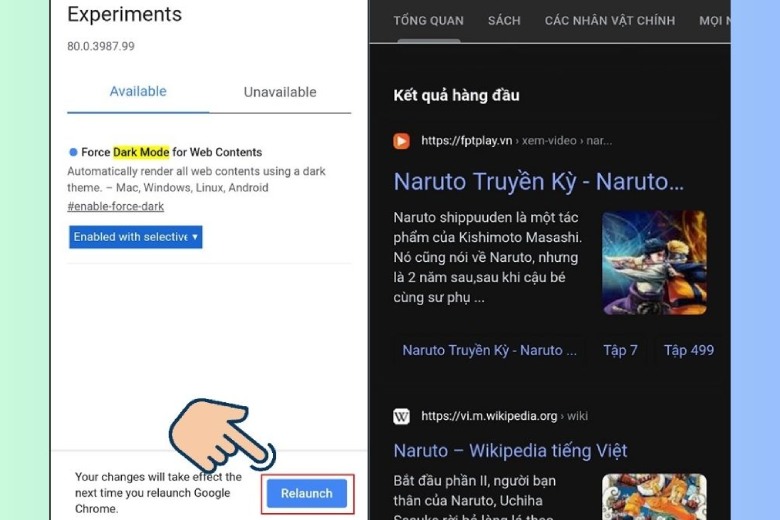Image resolution: width=780 pixels, height=520 pixels.
Task: Click the fptplay orange play favicon
Action: coord(401,141)
